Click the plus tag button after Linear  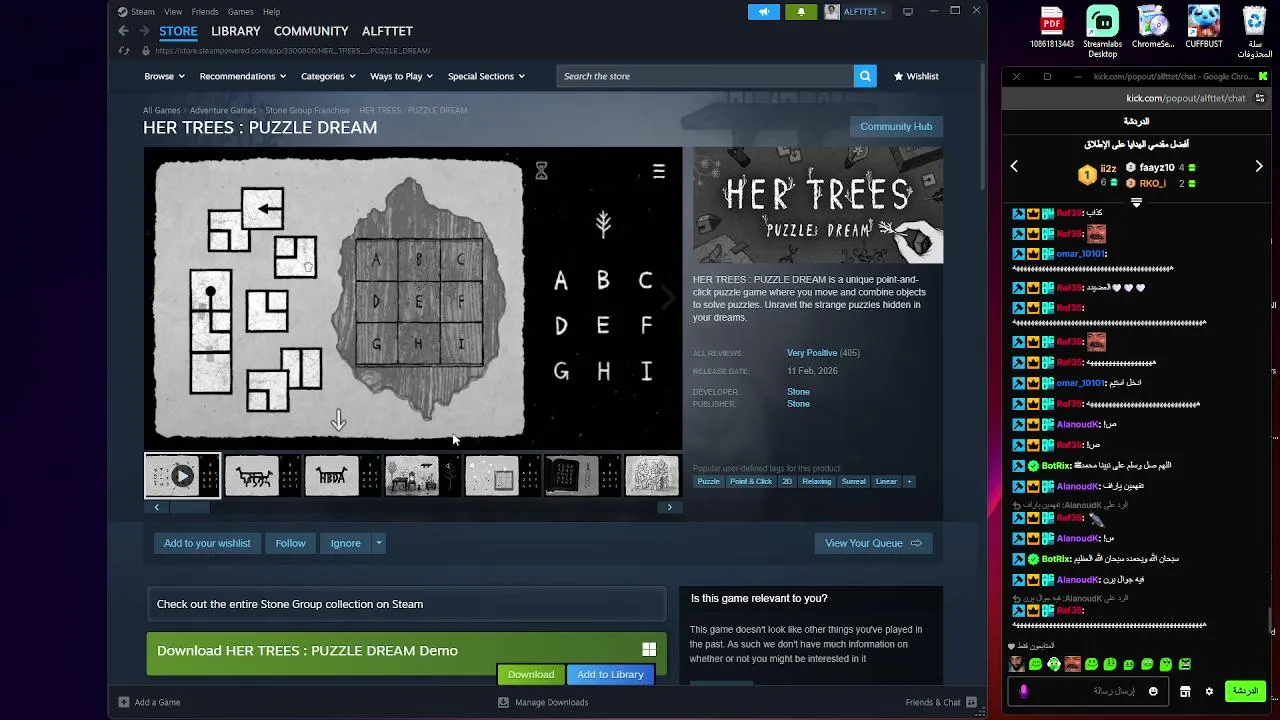(x=909, y=481)
